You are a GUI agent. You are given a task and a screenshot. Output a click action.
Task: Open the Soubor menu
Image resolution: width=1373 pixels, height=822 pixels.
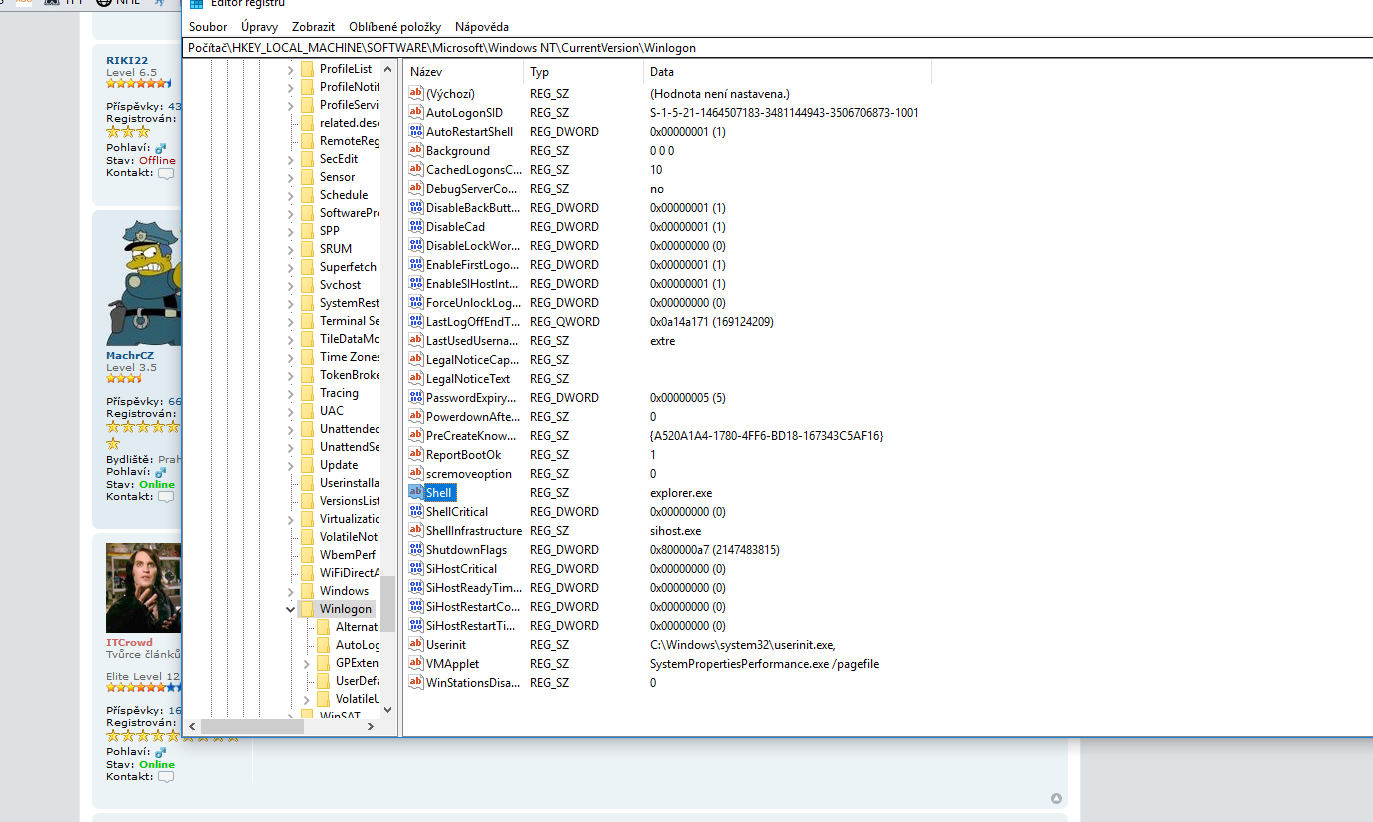[x=208, y=27]
